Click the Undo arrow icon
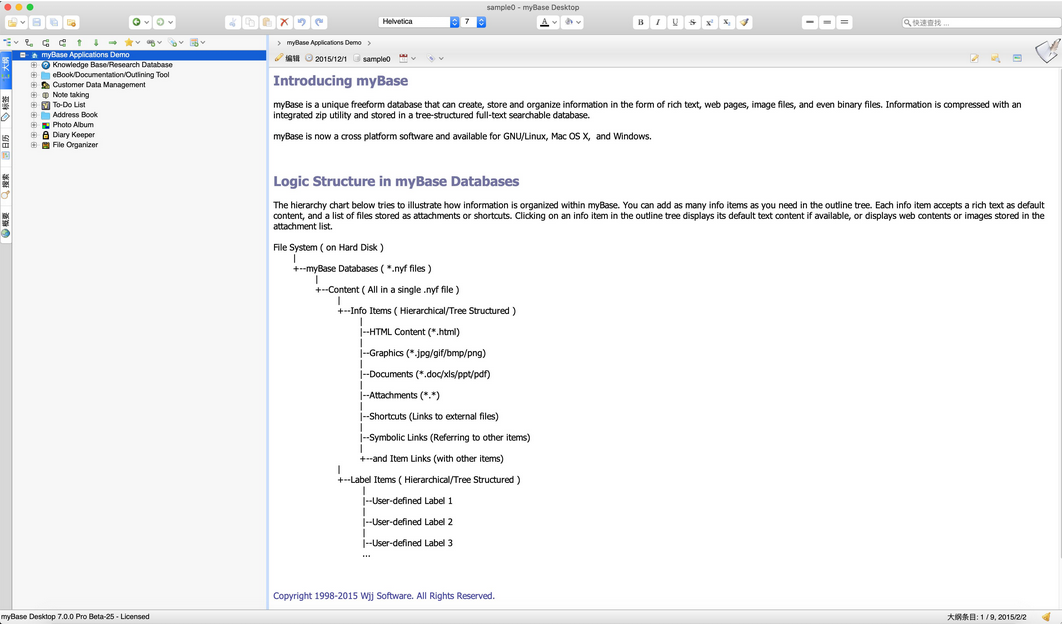Screen dimensions: 1062x625 click(x=301, y=22)
